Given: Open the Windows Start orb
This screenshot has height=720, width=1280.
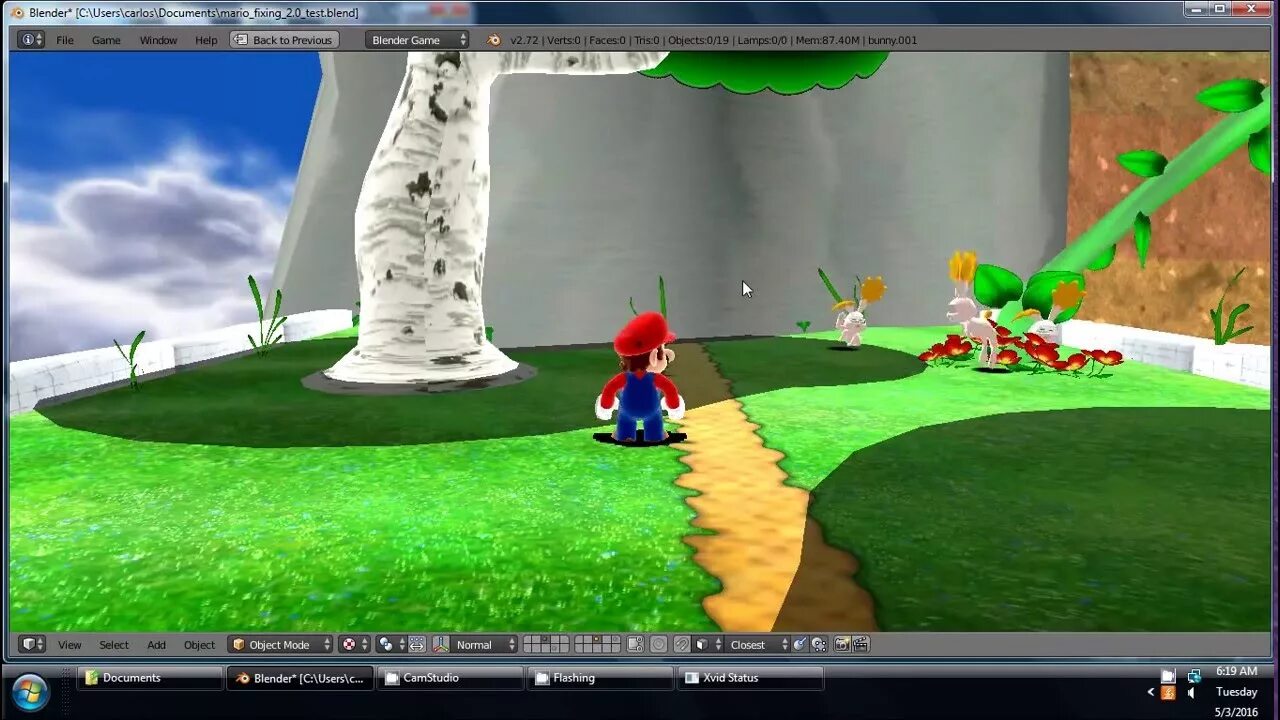Looking at the screenshot, I should (x=30, y=691).
